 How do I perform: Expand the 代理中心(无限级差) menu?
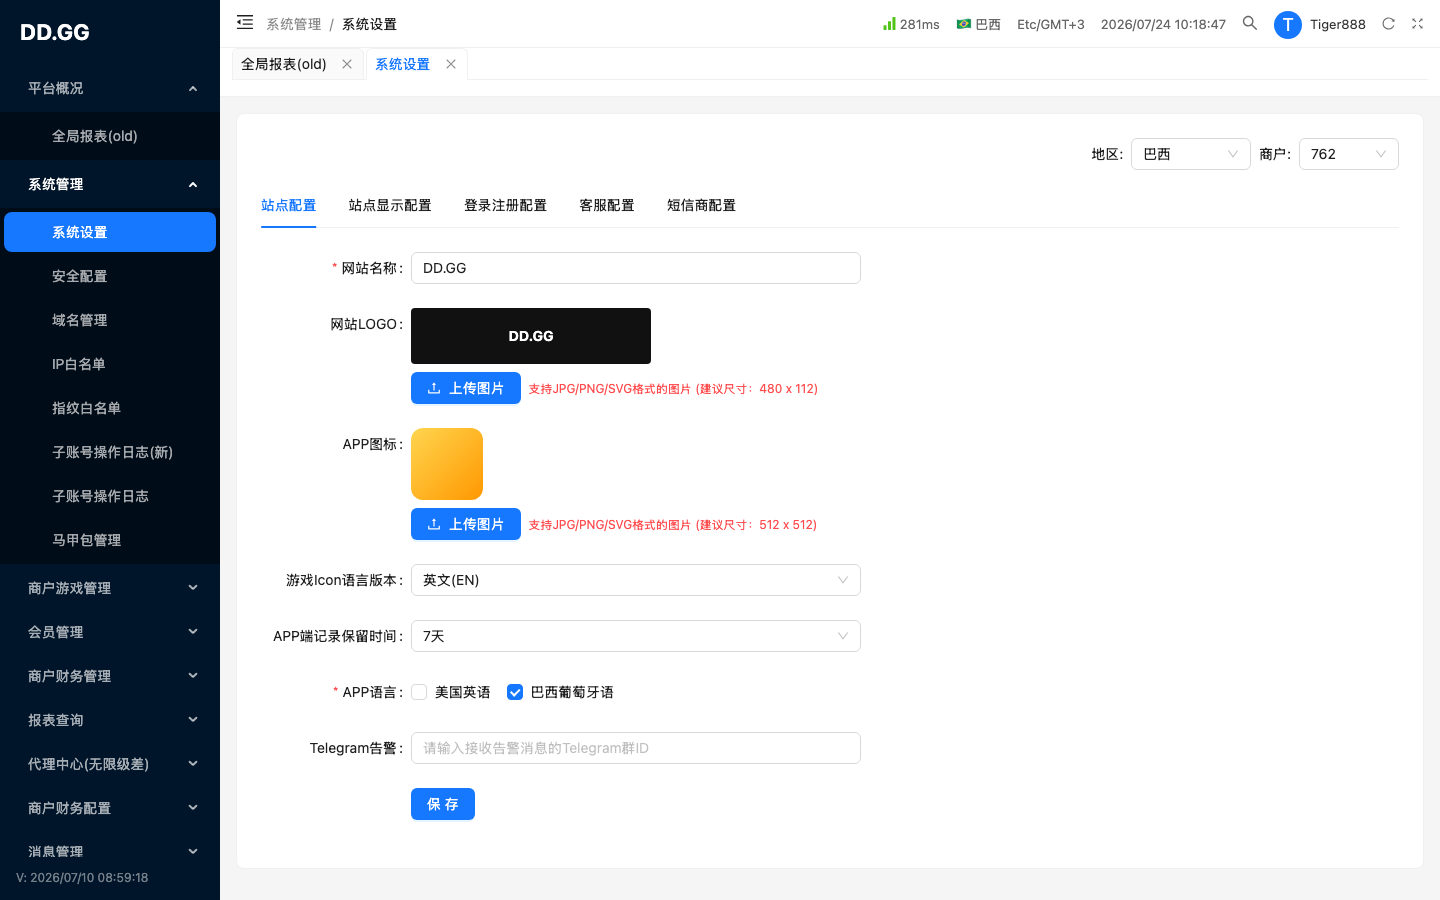(x=110, y=764)
